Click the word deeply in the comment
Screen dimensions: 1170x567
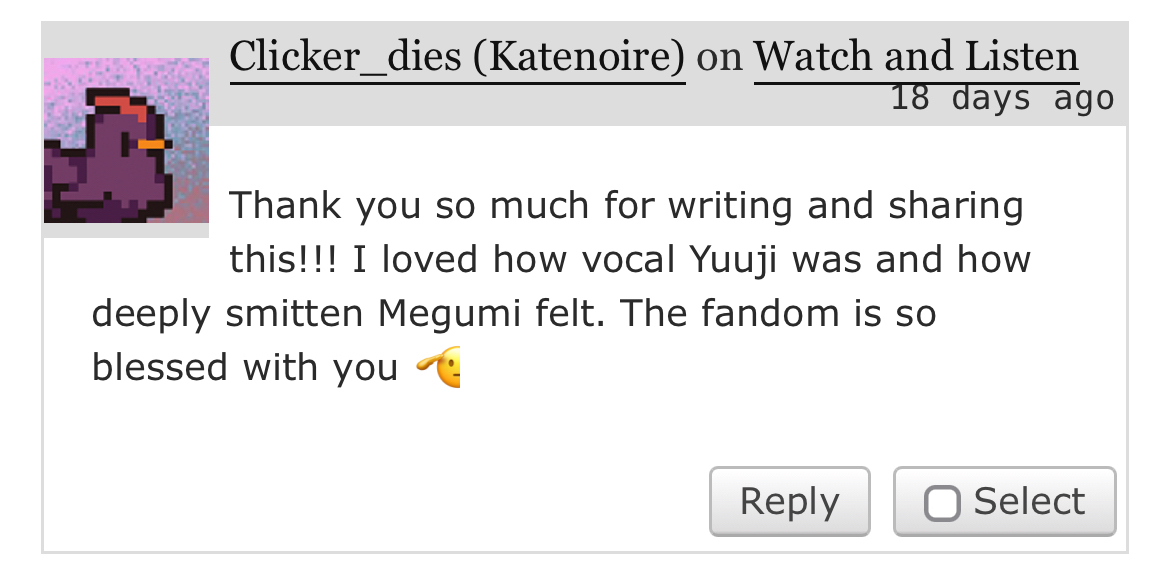point(151,314)
